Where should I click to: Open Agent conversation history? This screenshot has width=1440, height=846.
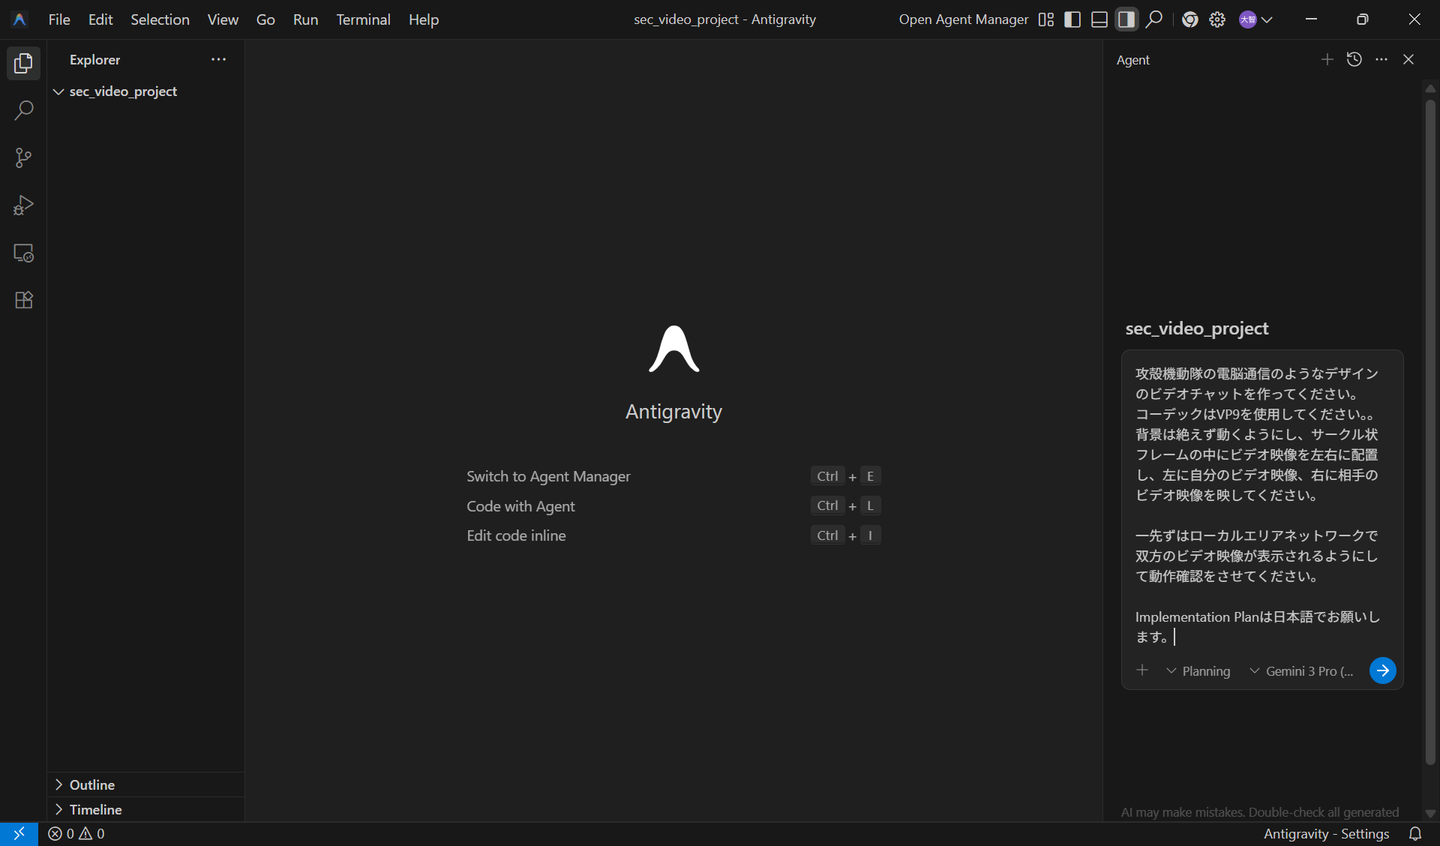1354,59
